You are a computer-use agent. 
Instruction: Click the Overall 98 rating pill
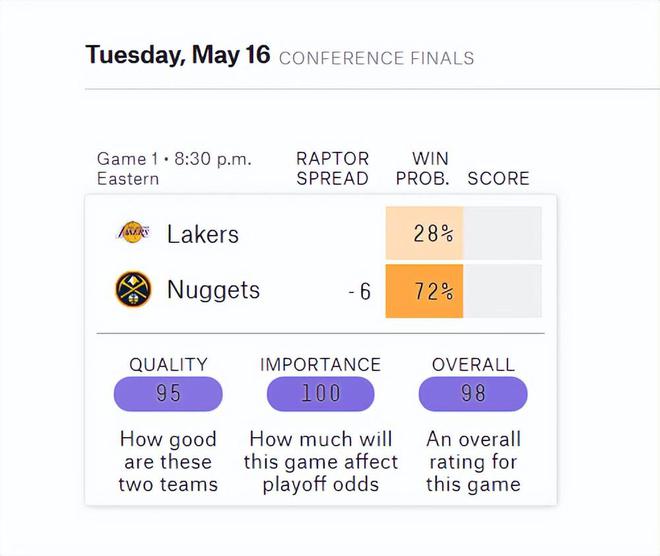click(473, 394)
